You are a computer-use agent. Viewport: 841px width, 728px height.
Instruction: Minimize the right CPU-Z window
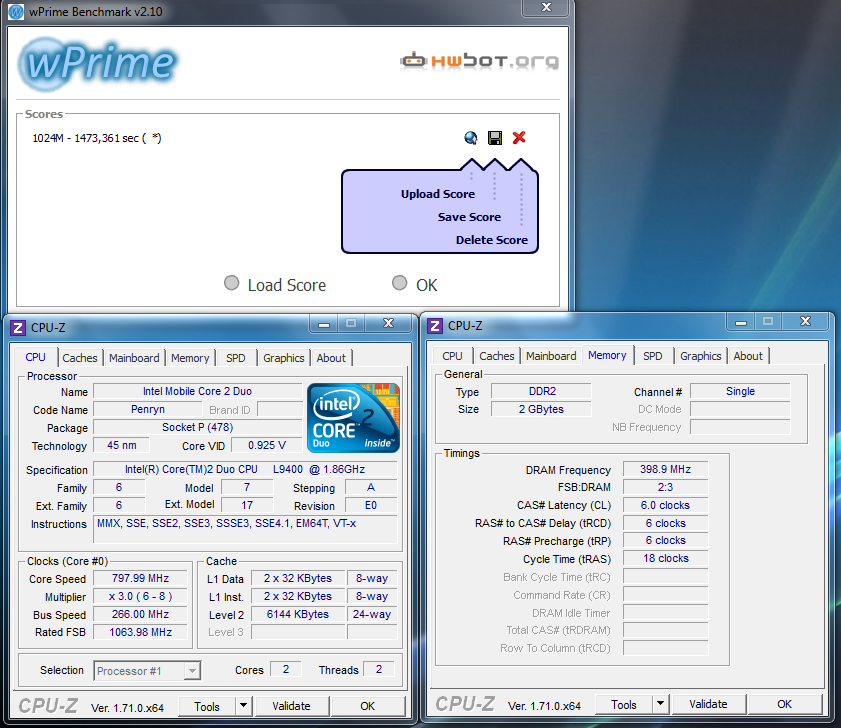[x=741, y=322]
